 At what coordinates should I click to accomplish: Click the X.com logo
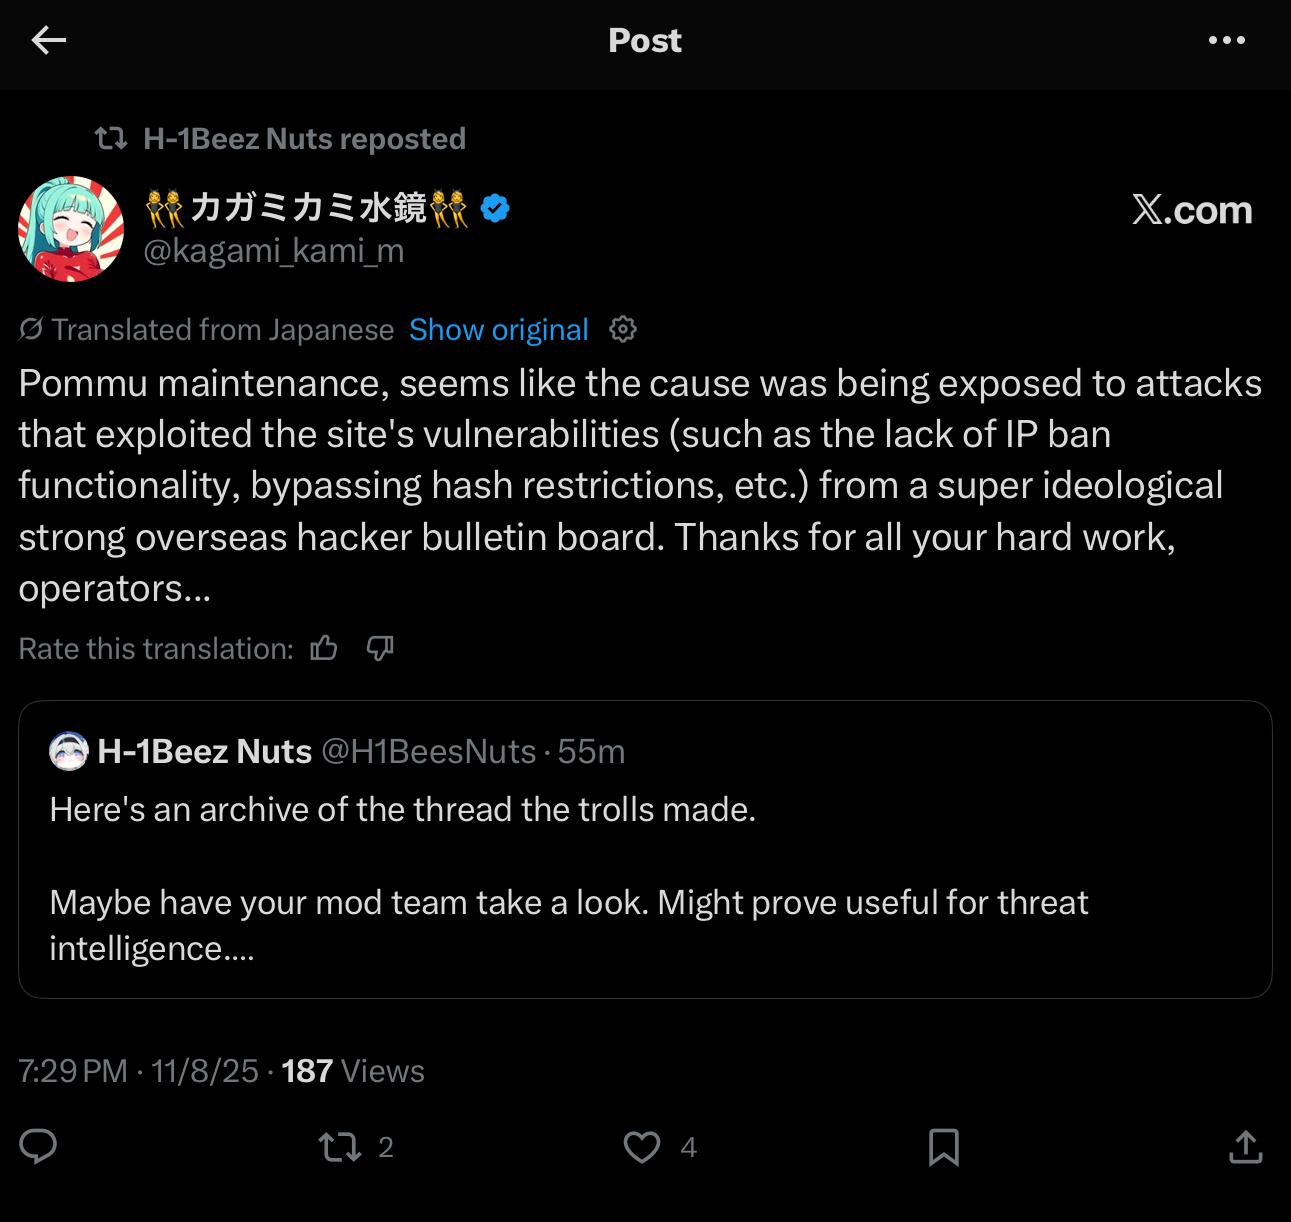[1192, 210]
